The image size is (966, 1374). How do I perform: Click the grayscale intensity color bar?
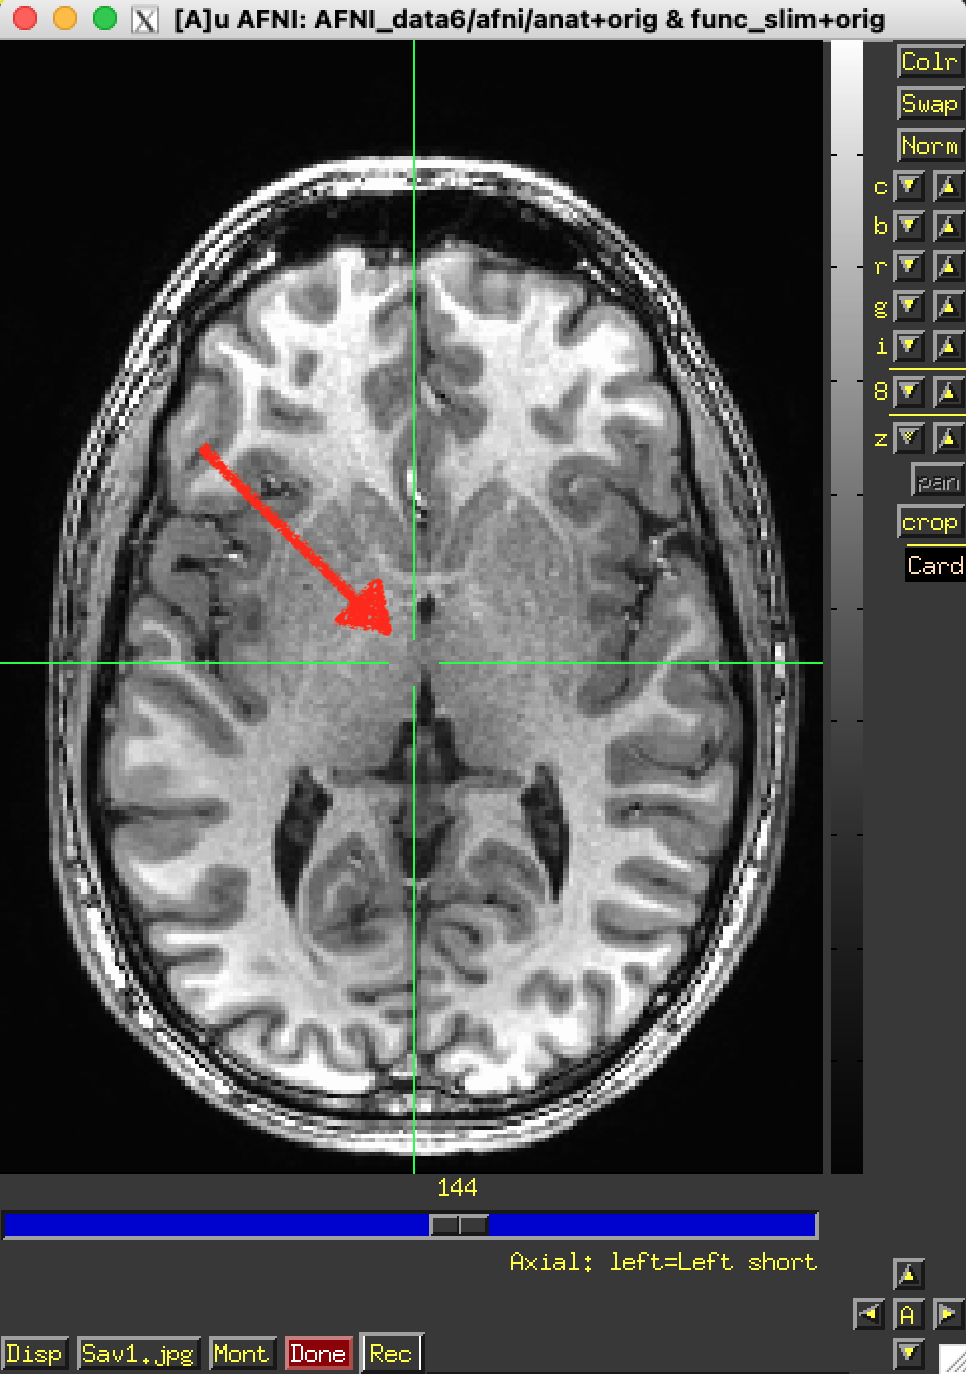[x=846, y=600]
